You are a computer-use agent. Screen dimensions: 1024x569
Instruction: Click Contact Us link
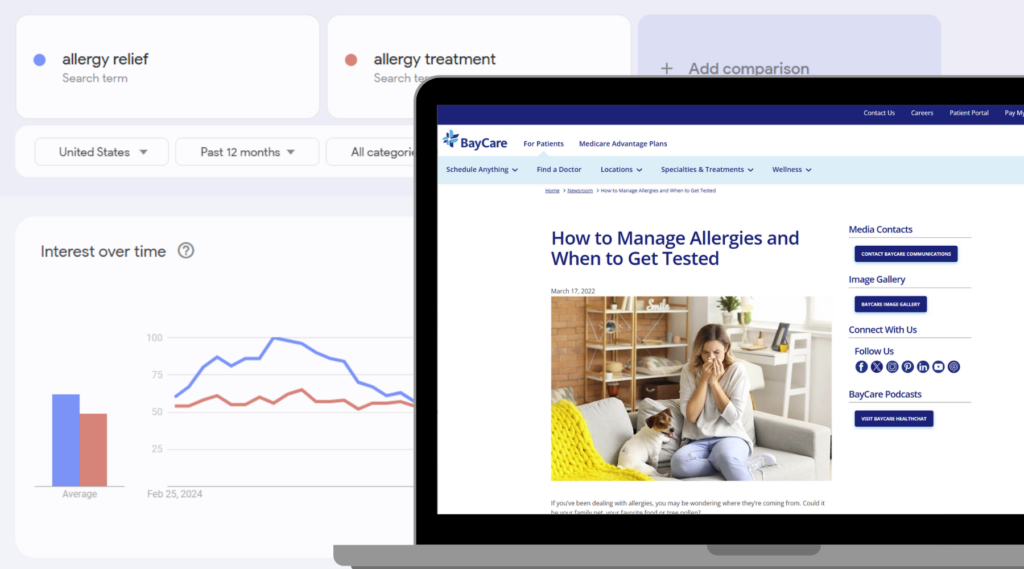point(879,113)
